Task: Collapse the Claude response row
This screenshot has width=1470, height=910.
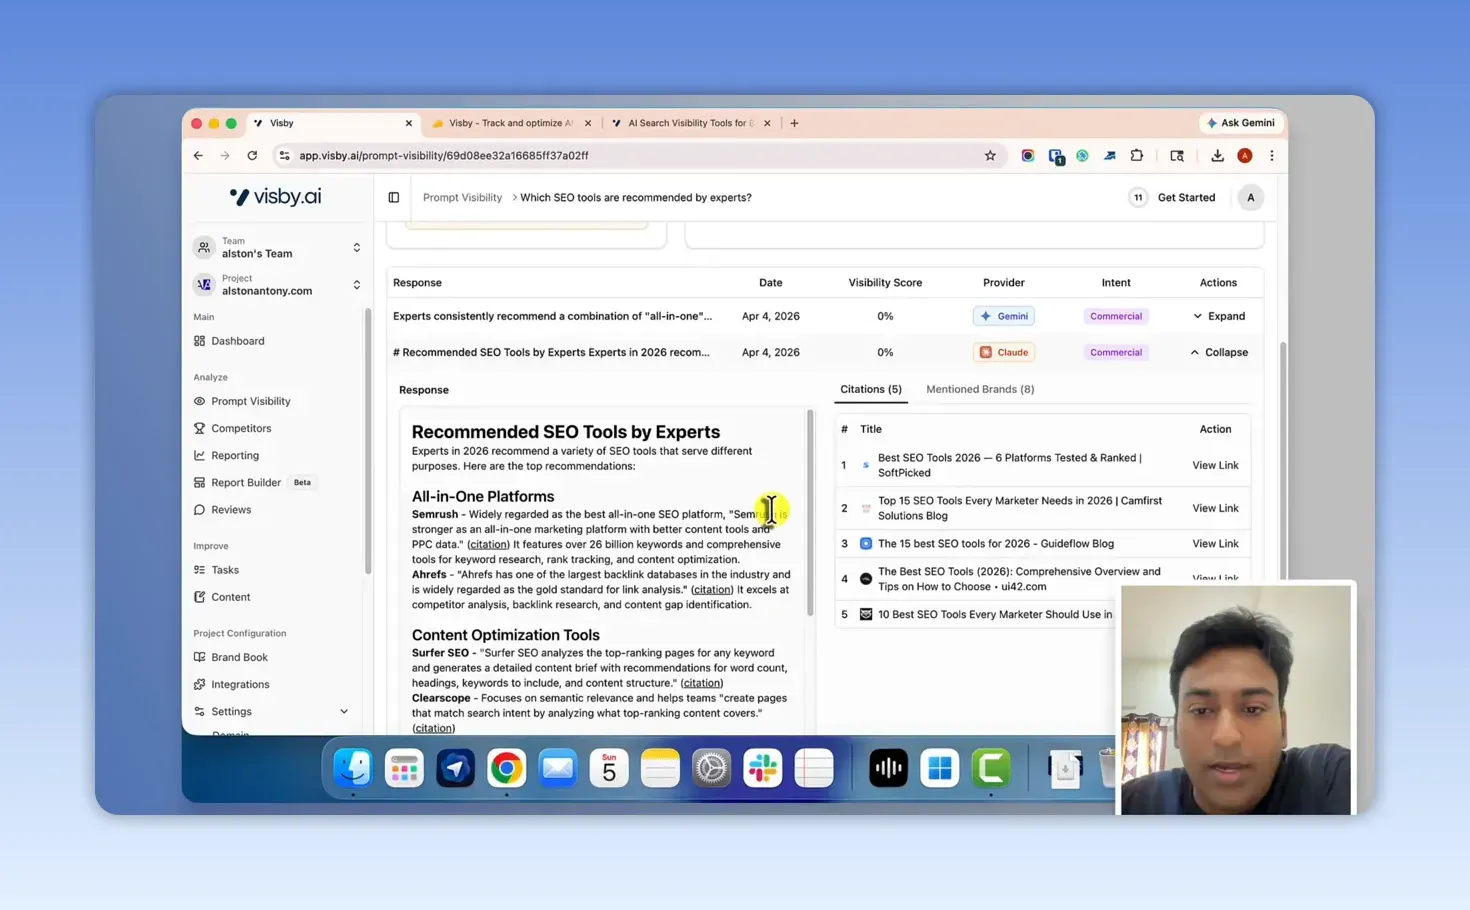Action: click(x=1219, y=352)
